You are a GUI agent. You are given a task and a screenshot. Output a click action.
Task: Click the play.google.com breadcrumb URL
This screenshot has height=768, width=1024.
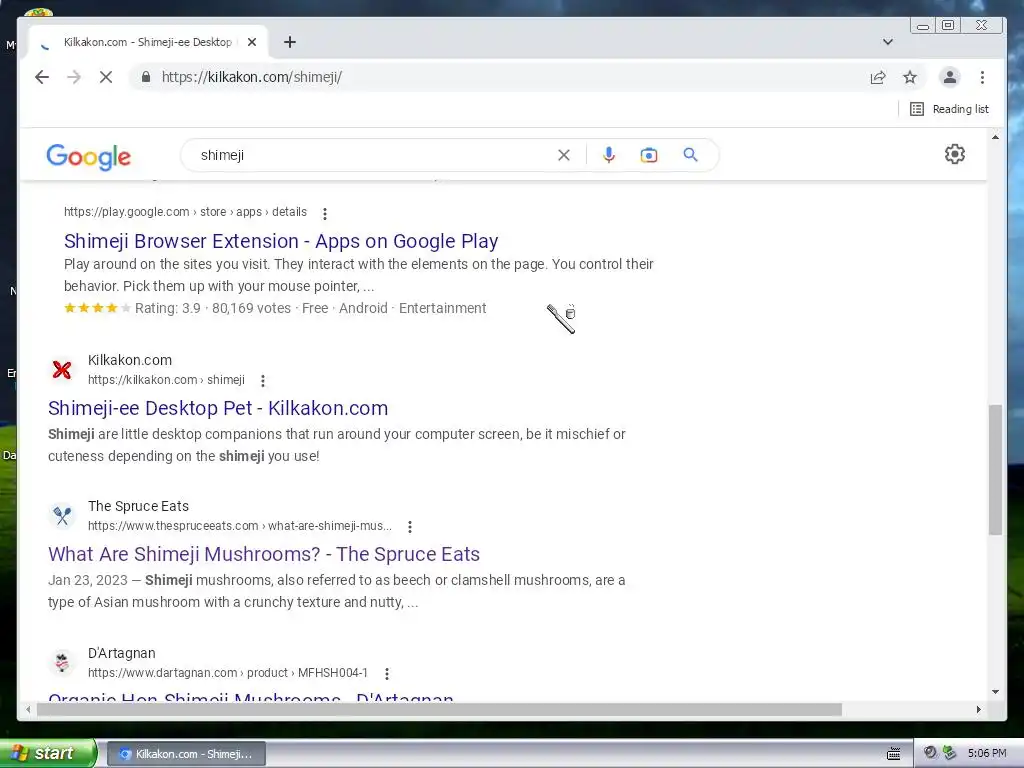coord(185,212)
